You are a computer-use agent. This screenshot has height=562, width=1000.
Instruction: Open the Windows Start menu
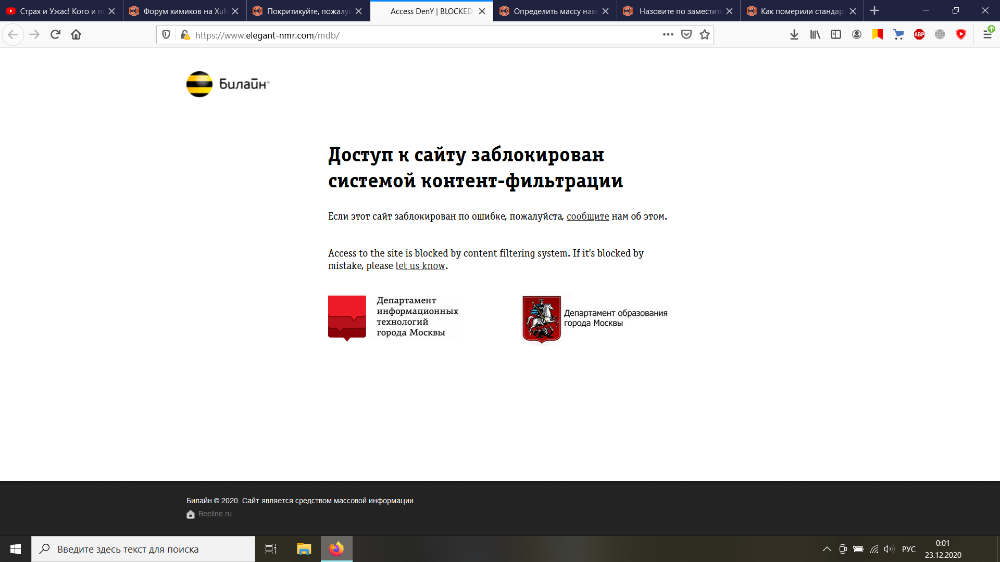pyautogui.click(x=15, y=549)
